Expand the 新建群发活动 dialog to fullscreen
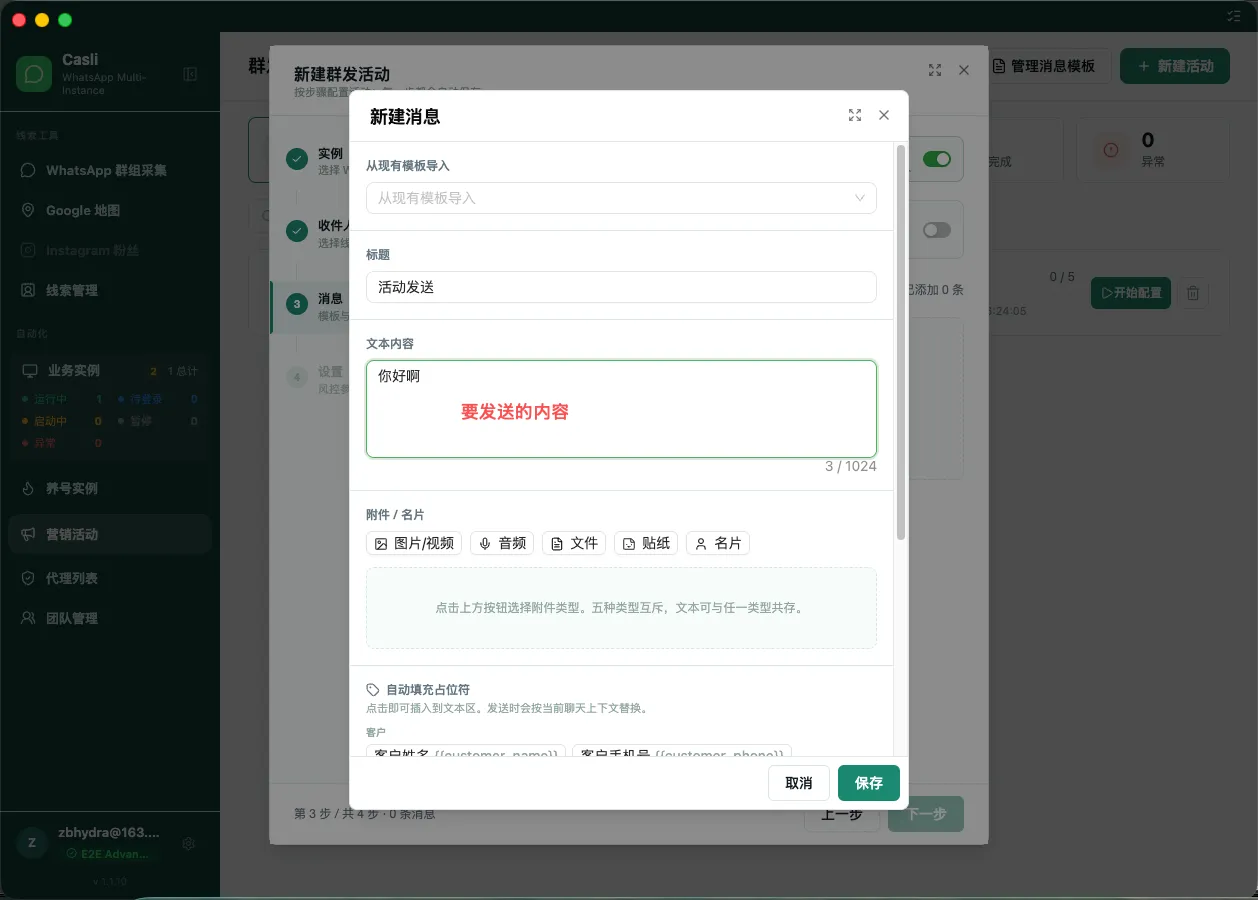1258x900 pixels. point(935,70)
